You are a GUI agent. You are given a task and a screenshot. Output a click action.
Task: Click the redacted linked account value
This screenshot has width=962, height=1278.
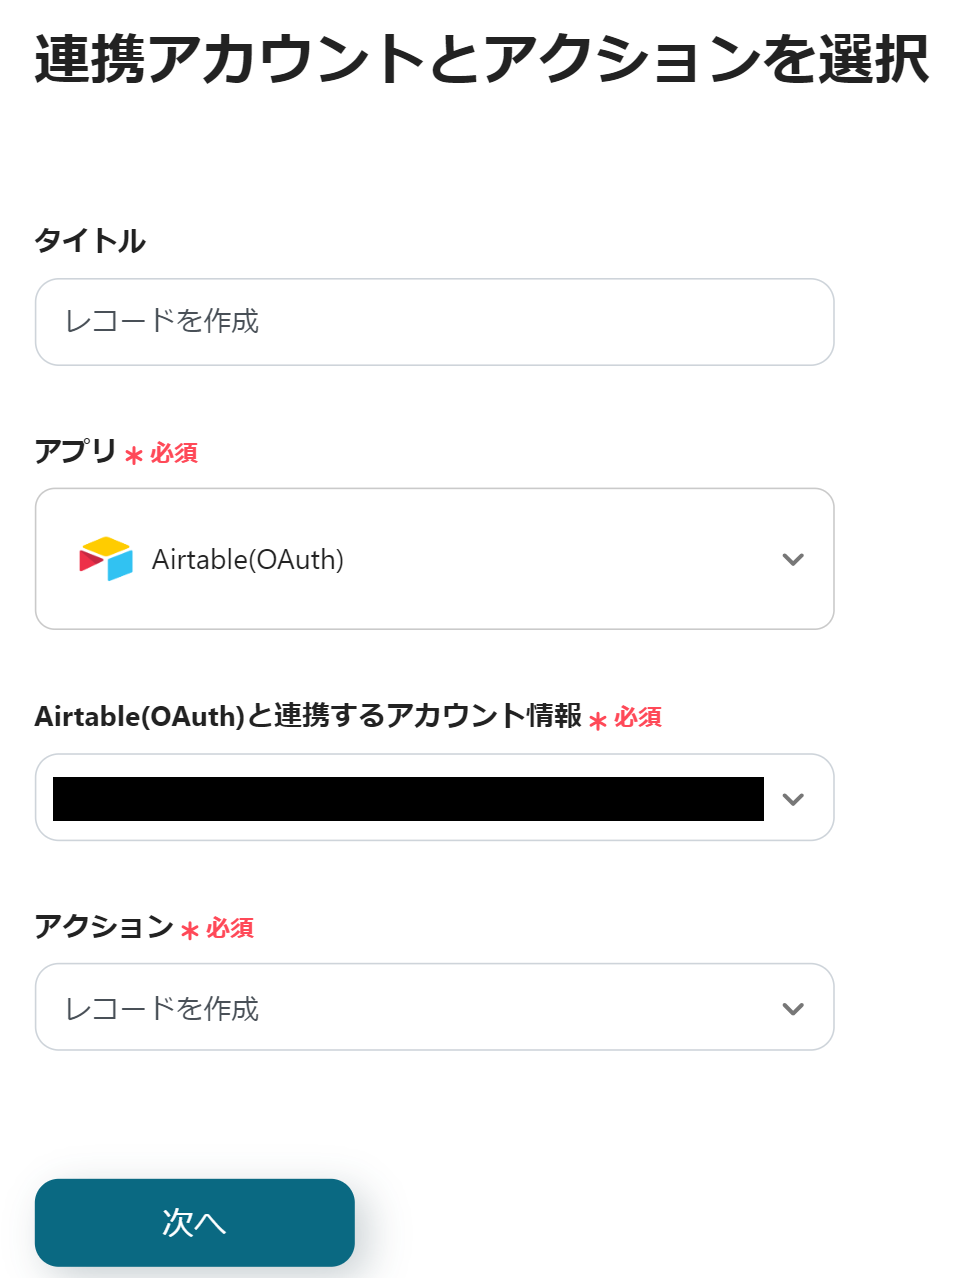click(x=408, y=799)
